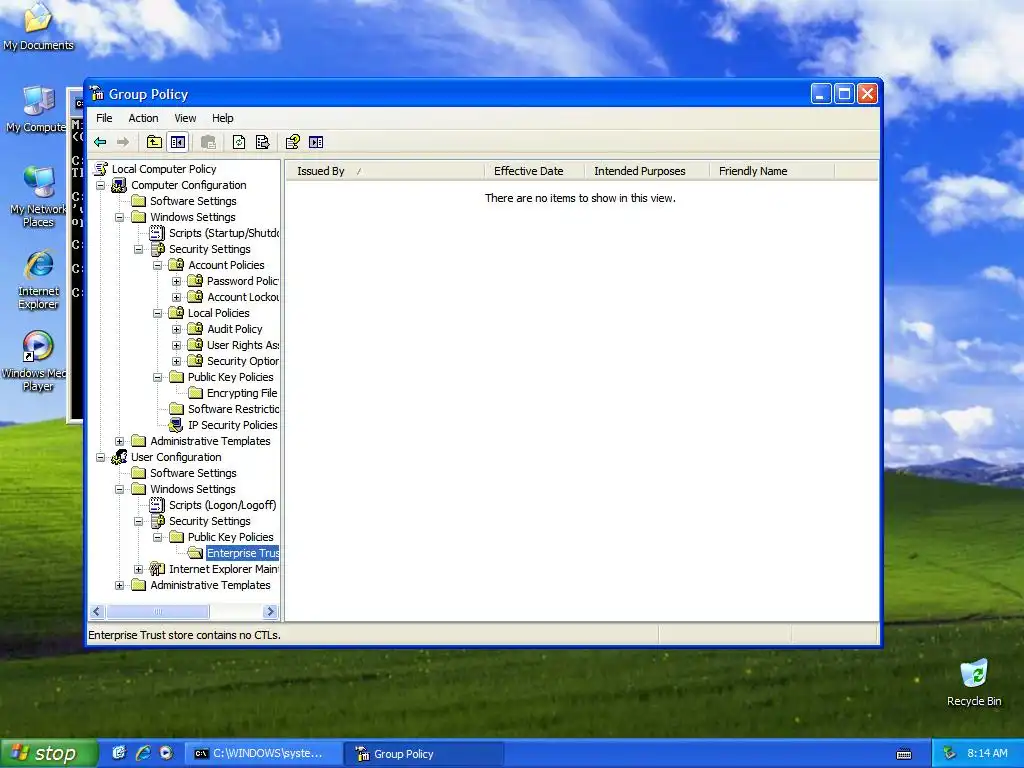Viewport: 1024px width, 768px height.
Task: Select Scripts (Logon/Logoff) tree node
Action: click(x=222, y=505)
